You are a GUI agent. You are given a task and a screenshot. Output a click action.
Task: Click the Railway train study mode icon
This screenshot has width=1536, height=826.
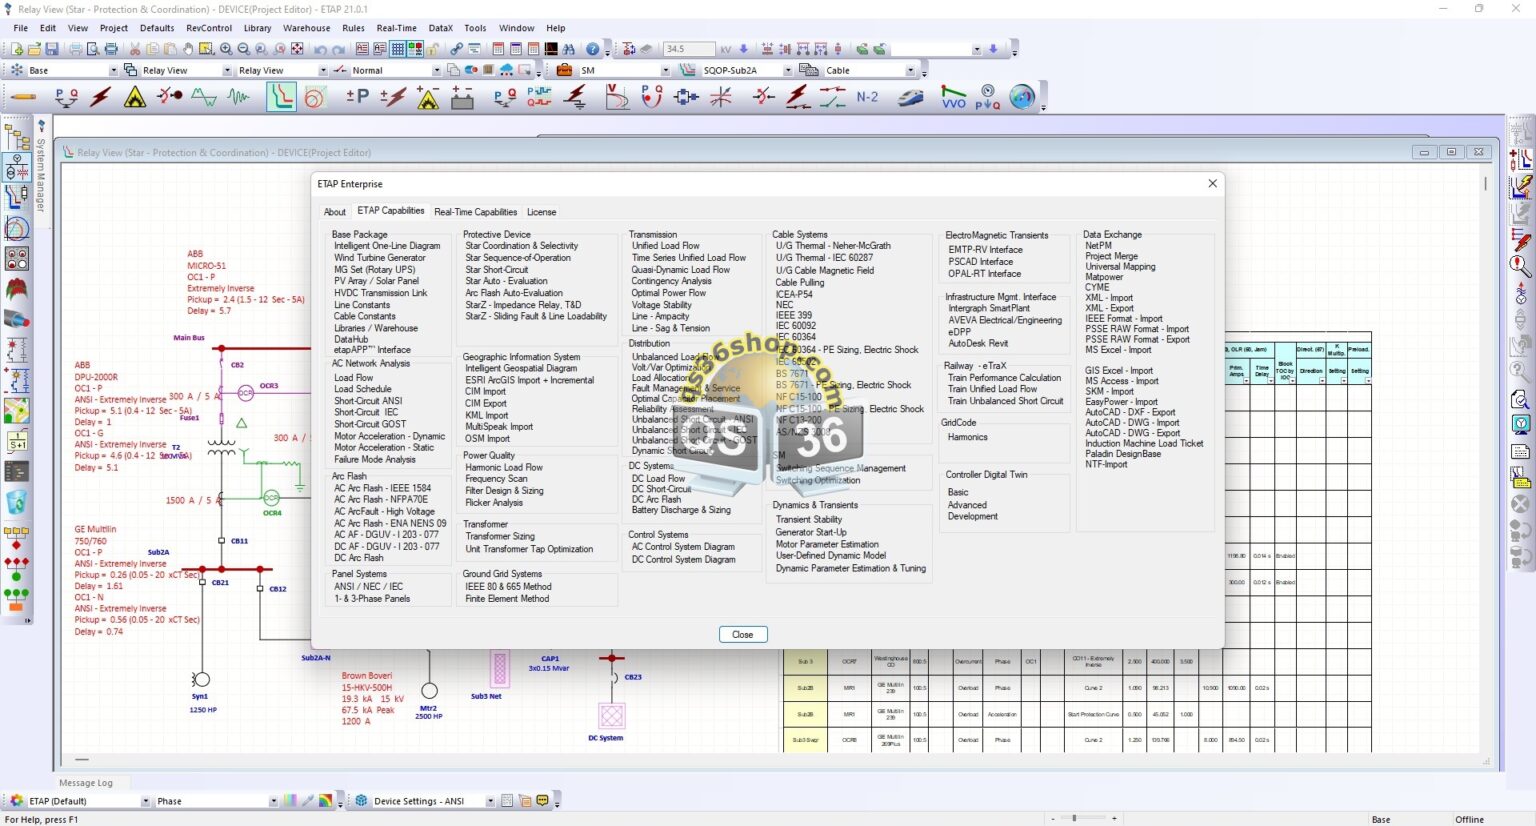[910, 97]
